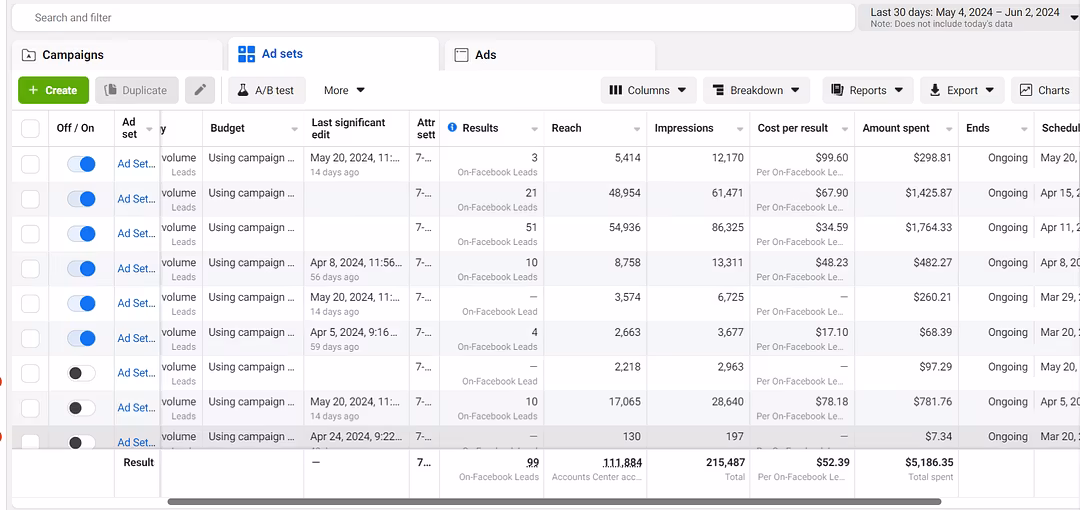The image size is (1080, 510).
Task: Enable the seventh row ad set toggle
Action: tap(81, 373)
